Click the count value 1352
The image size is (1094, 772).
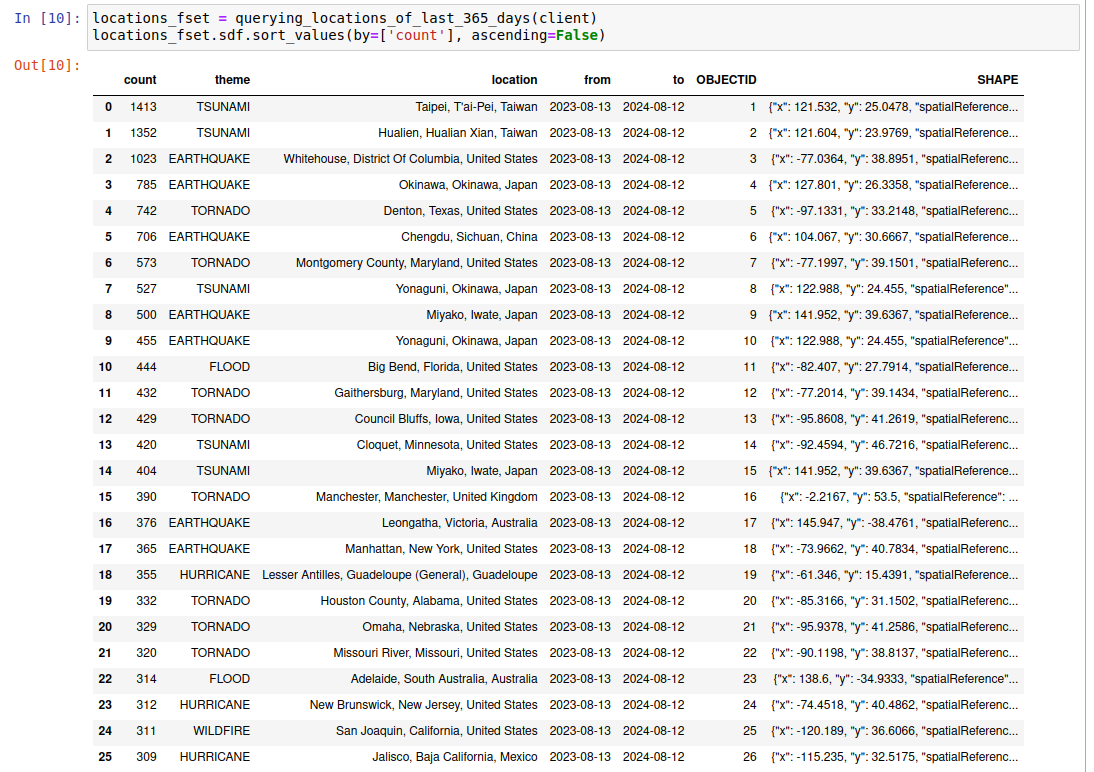click(x=143, y=133)
